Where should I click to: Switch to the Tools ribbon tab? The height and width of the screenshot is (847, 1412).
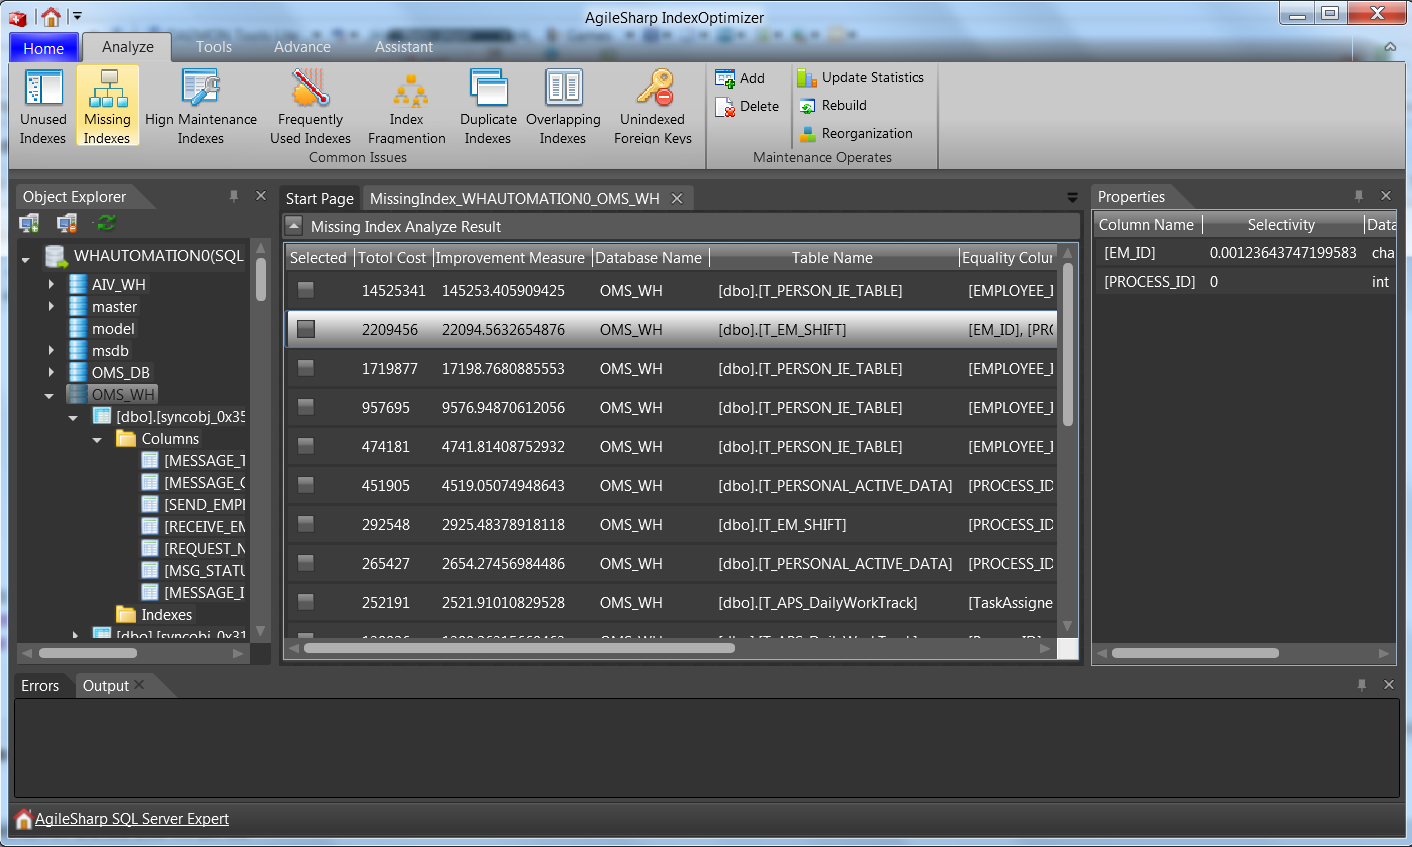tap(214, 47)
